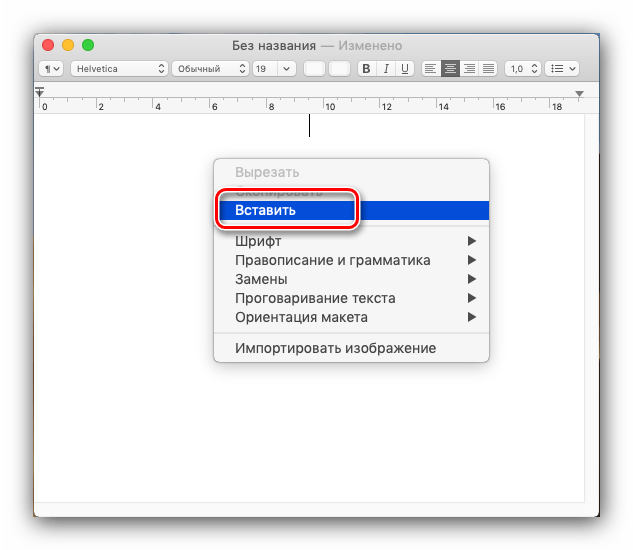Open the Обычный typeface style dropdown
633x550 pixels.
pyautogui.click(x=210, y=69)
